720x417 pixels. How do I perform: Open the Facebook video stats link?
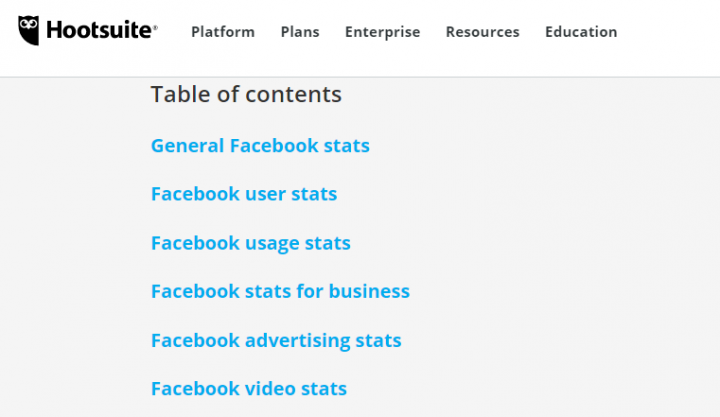(x=249, y=389)
